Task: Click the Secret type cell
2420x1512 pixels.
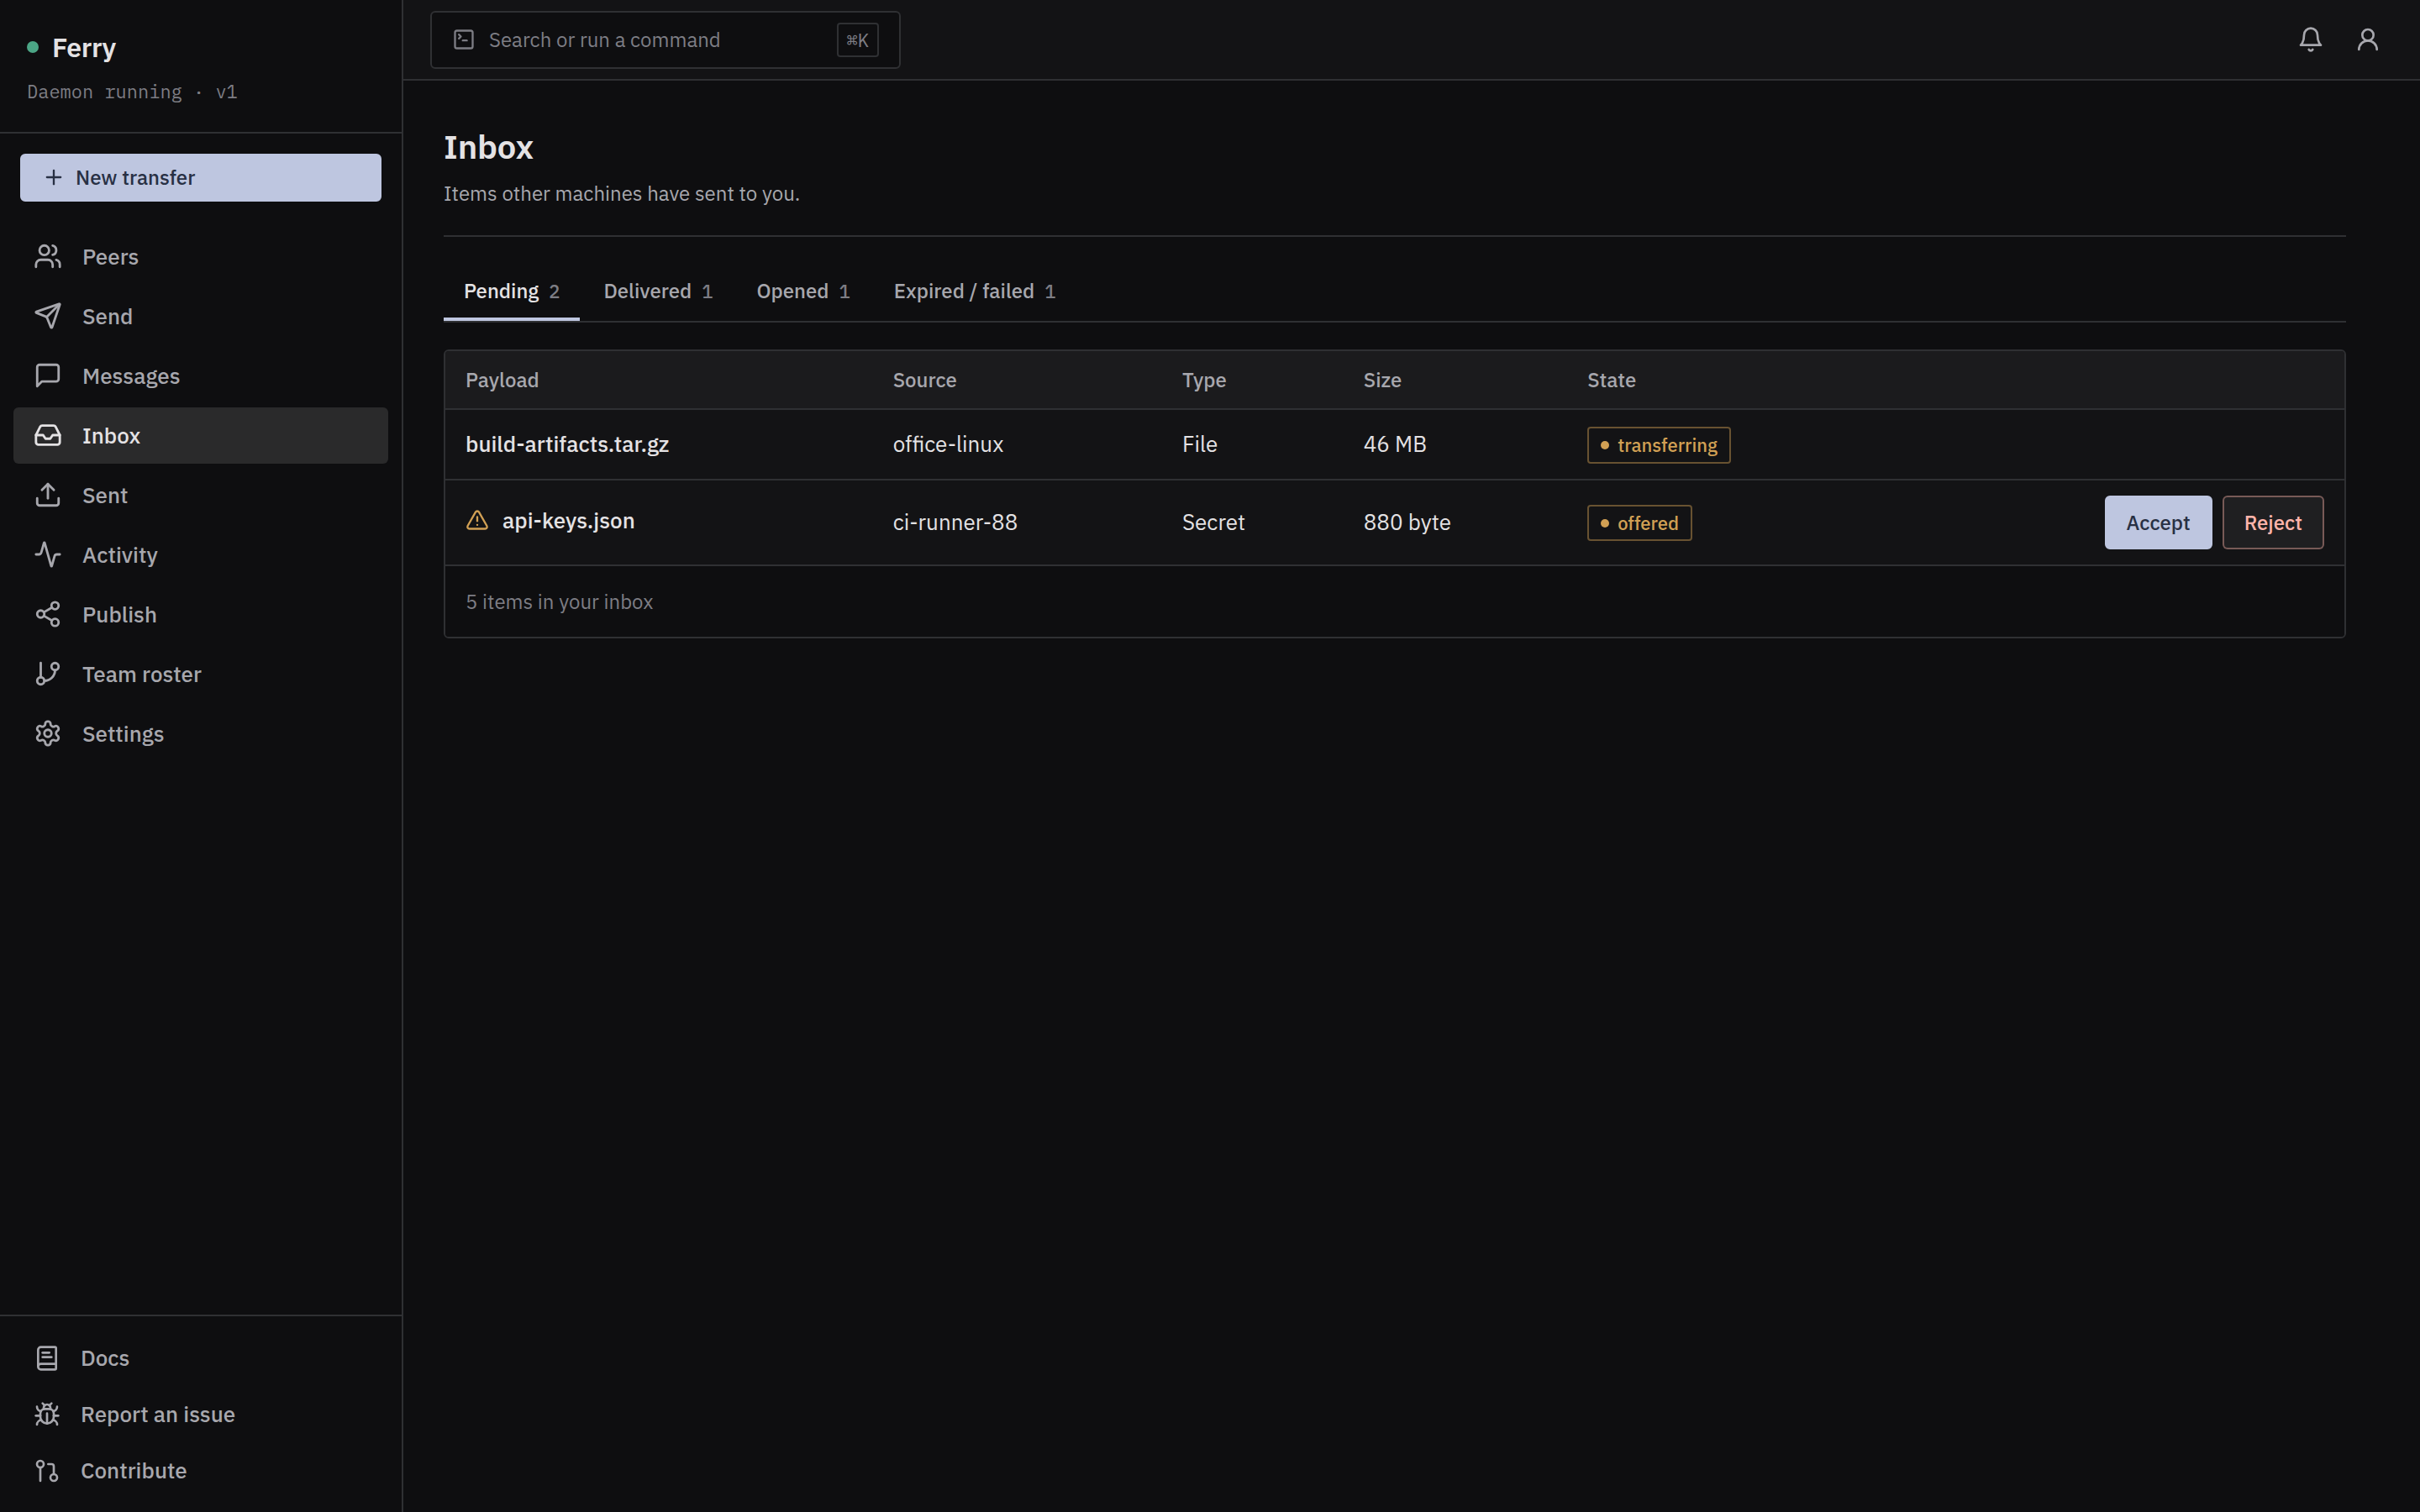Action: pos(1213,523)
